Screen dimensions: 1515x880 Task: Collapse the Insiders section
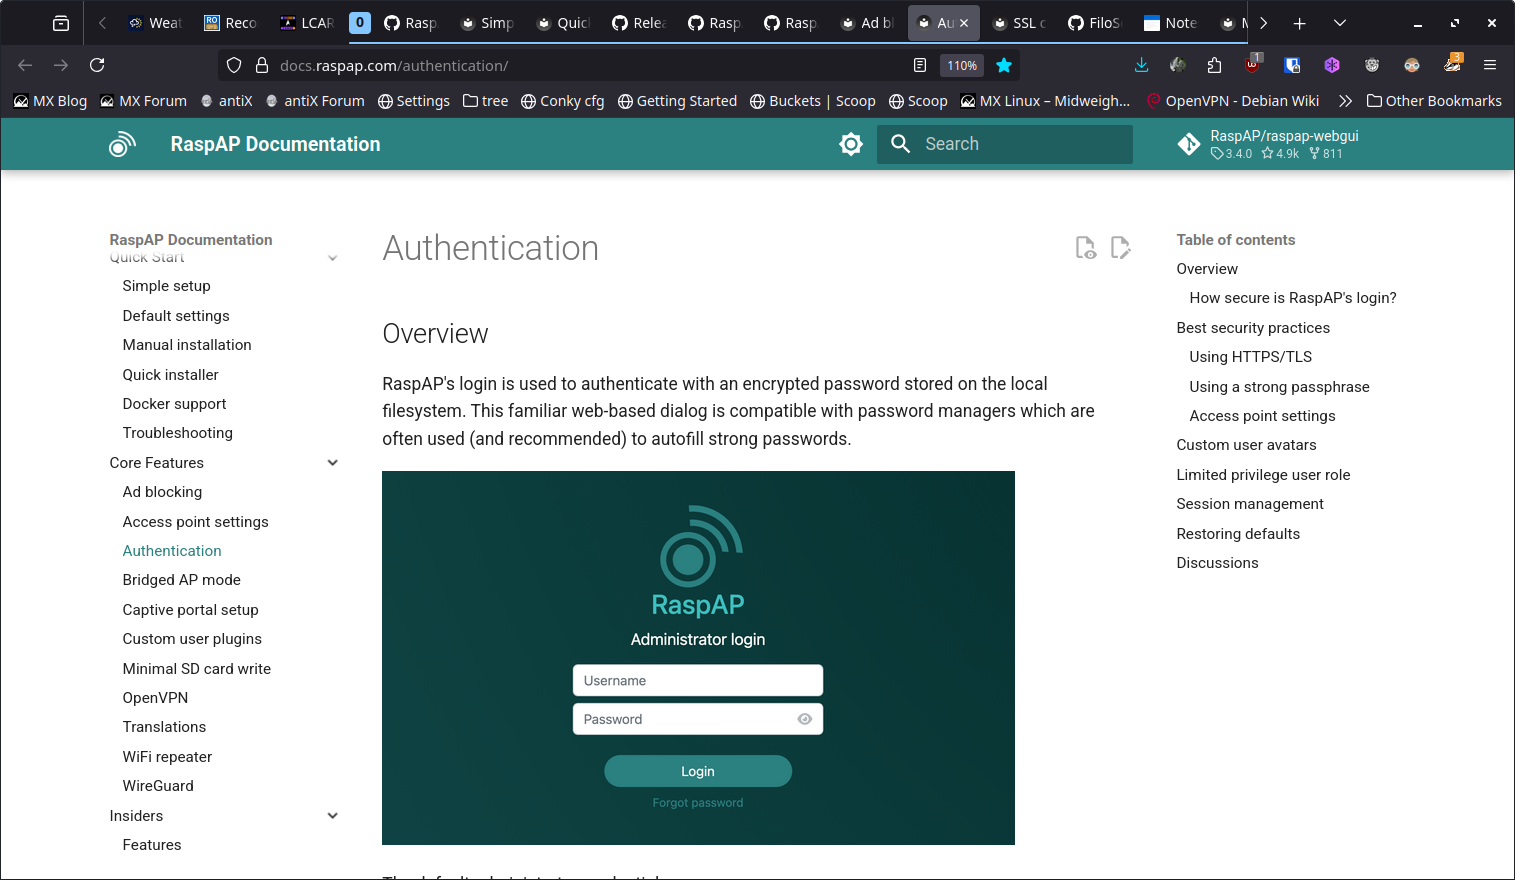(333, 816)
